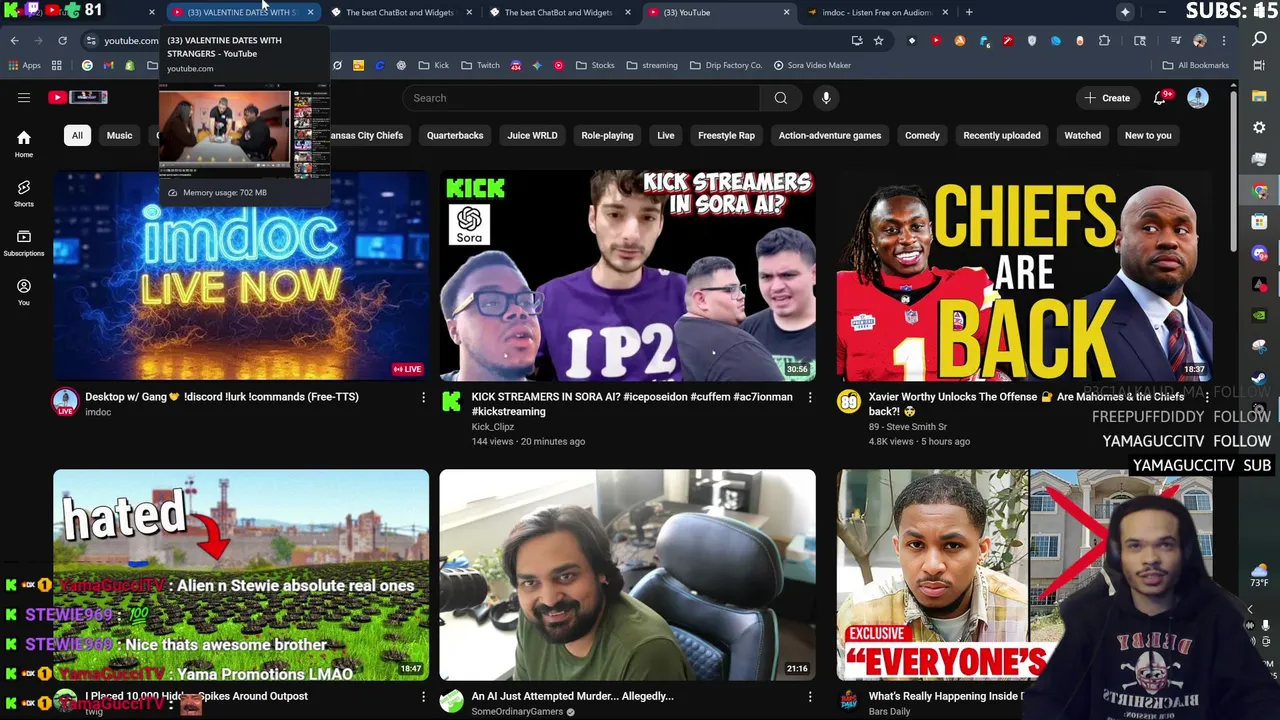This screenshot has height=720, width=1280.
Task: Click the Kick_Clipz channel avatar
Action: (x=452, y=402)
